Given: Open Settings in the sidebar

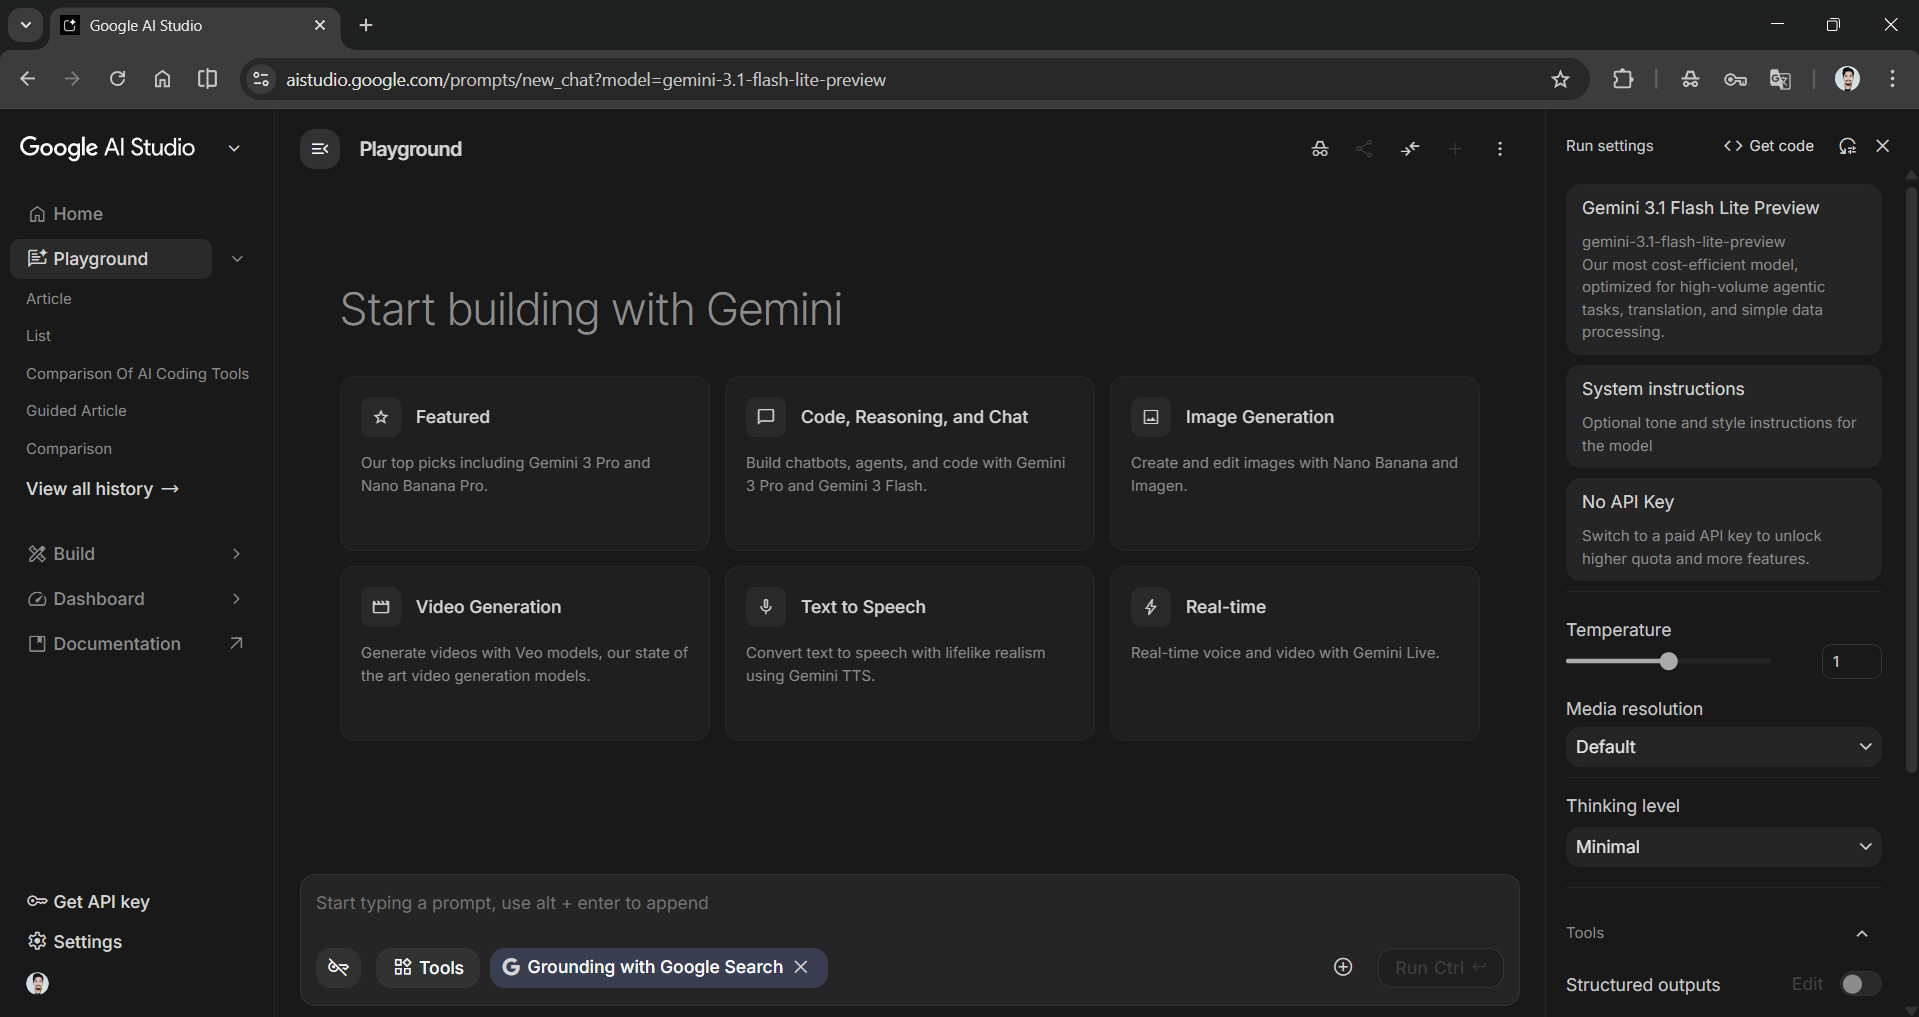Looking at the screenshot, I should click(x=75, y=942).
